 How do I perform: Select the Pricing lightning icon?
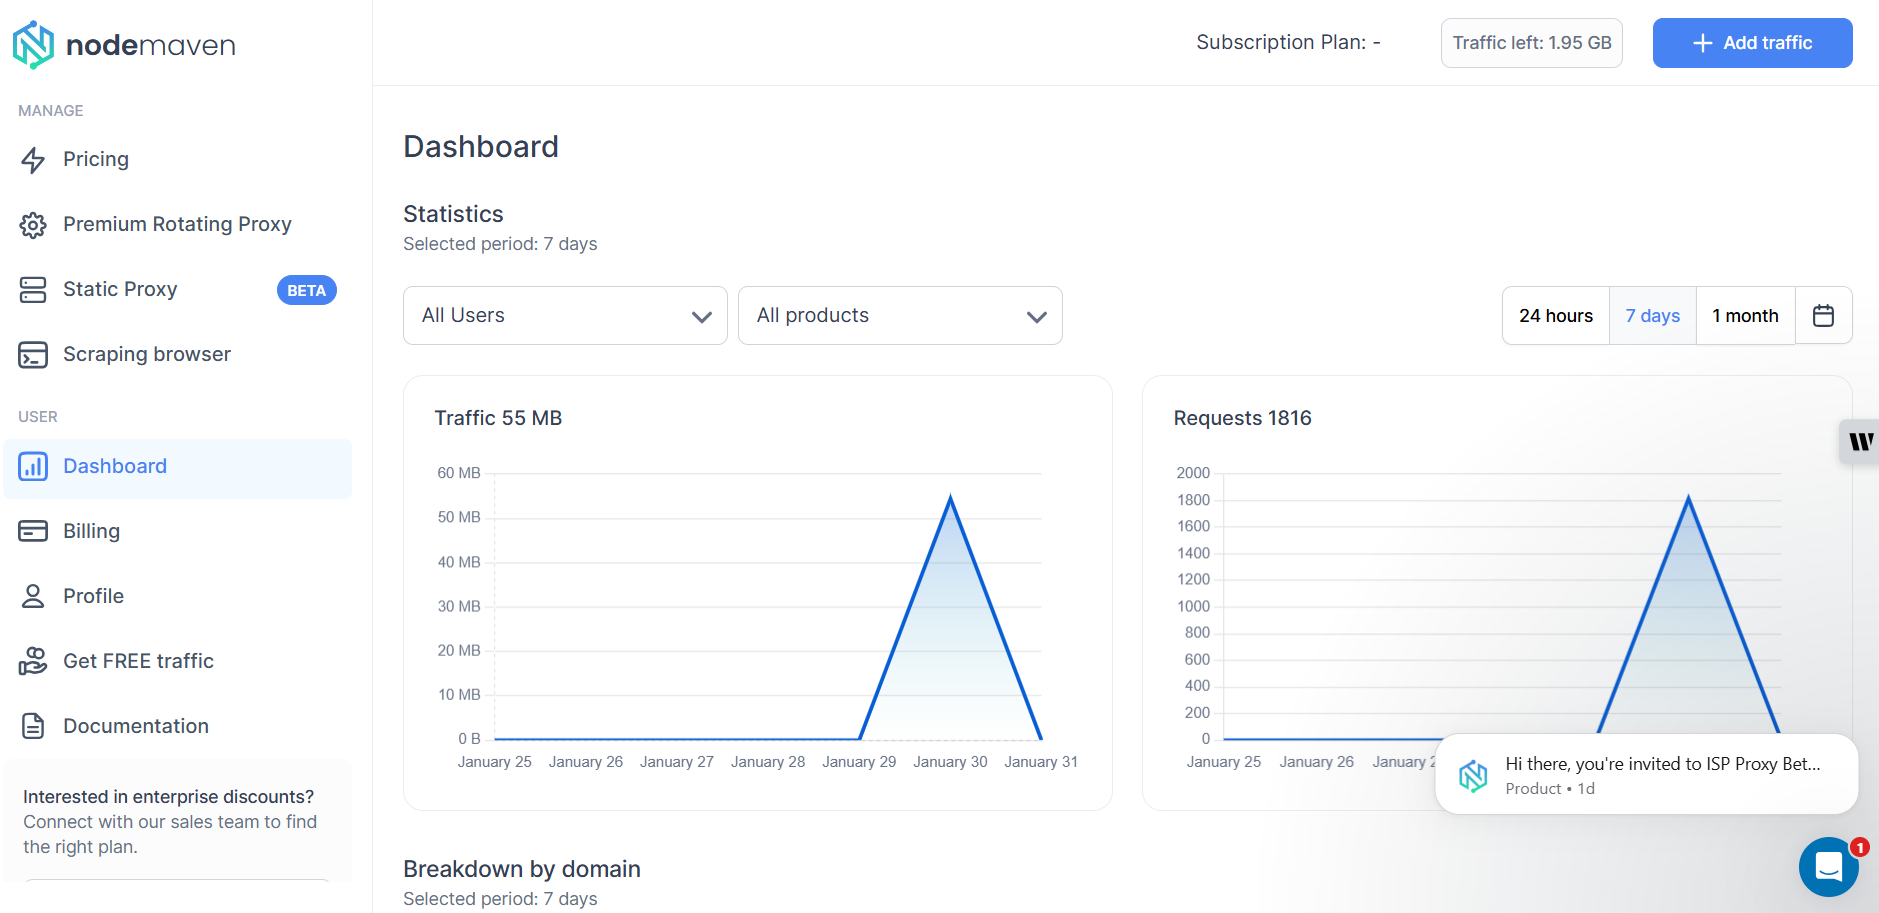(33, 159)
